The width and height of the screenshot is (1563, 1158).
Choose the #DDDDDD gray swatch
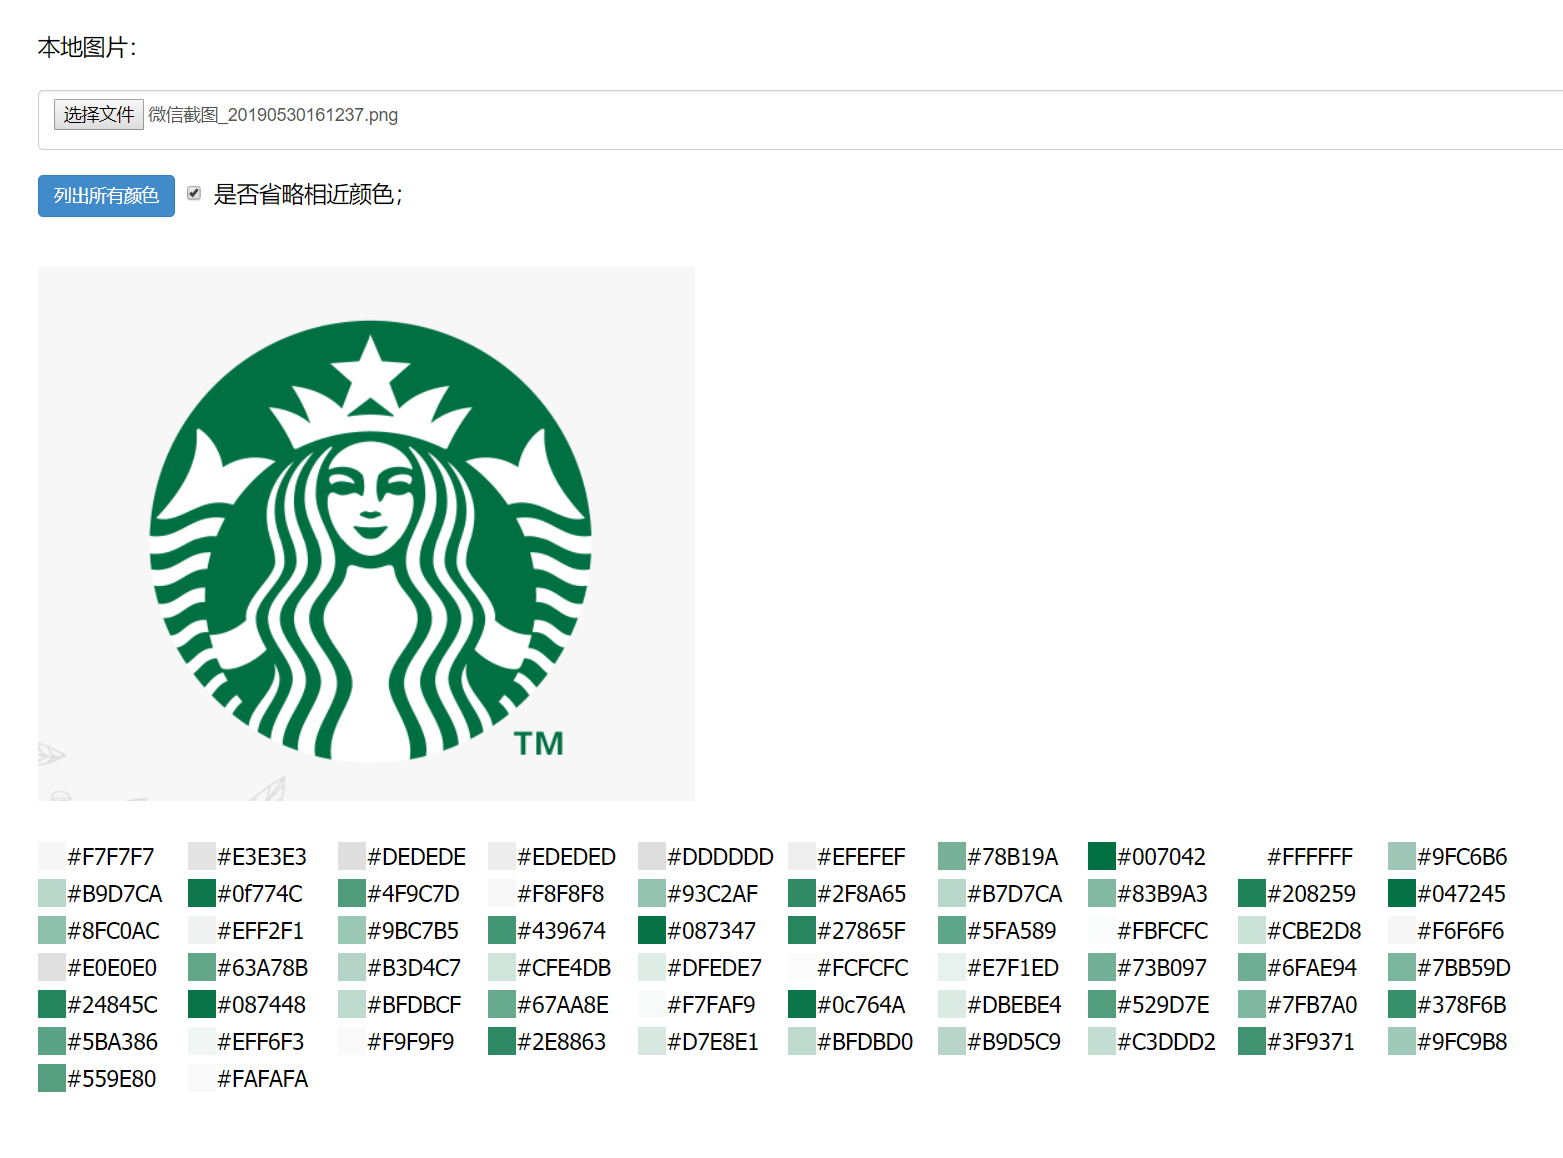tap(652, 856)
